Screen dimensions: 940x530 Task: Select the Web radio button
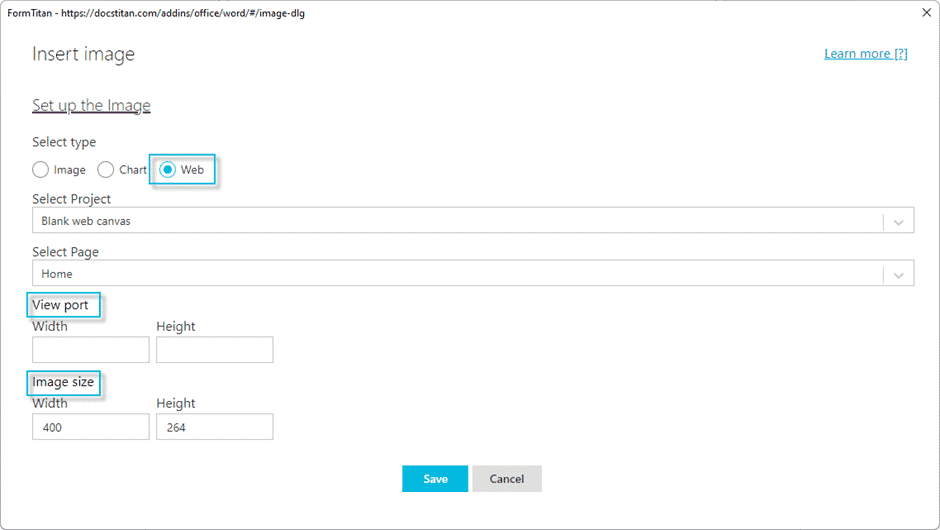pos(168,170)
